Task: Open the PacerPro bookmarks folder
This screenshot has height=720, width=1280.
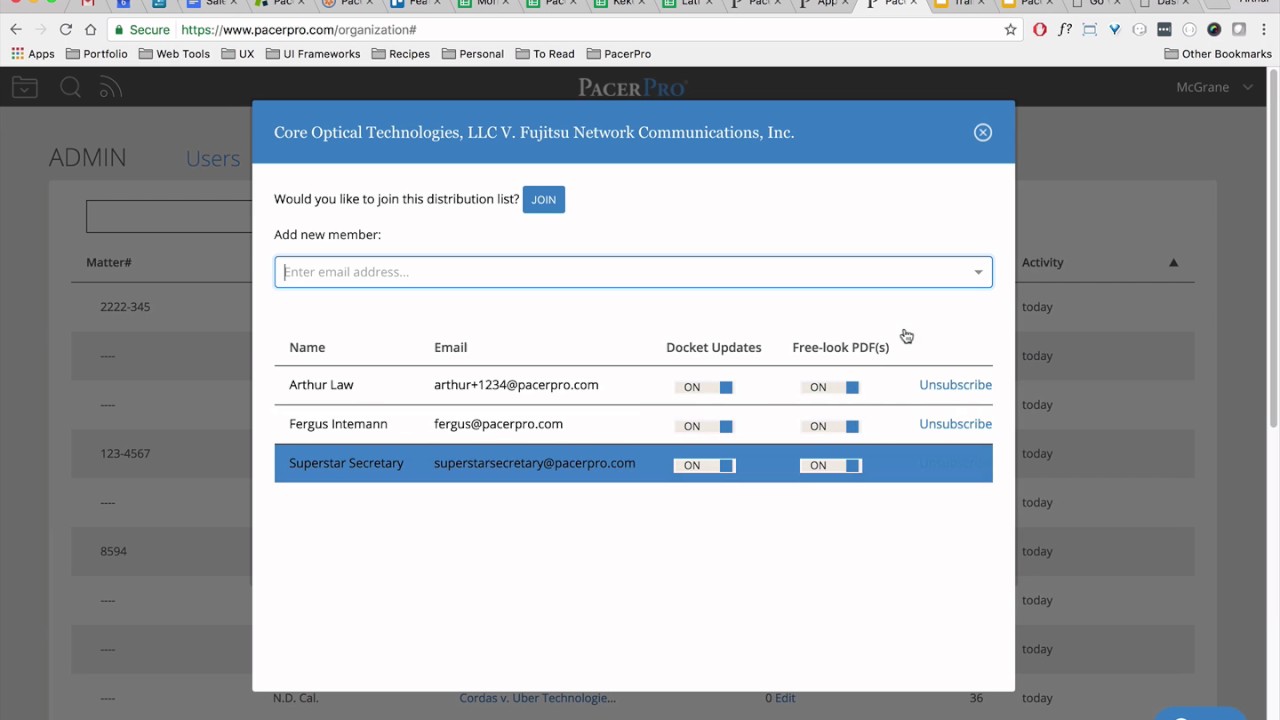Action: (x=619, y=54)
